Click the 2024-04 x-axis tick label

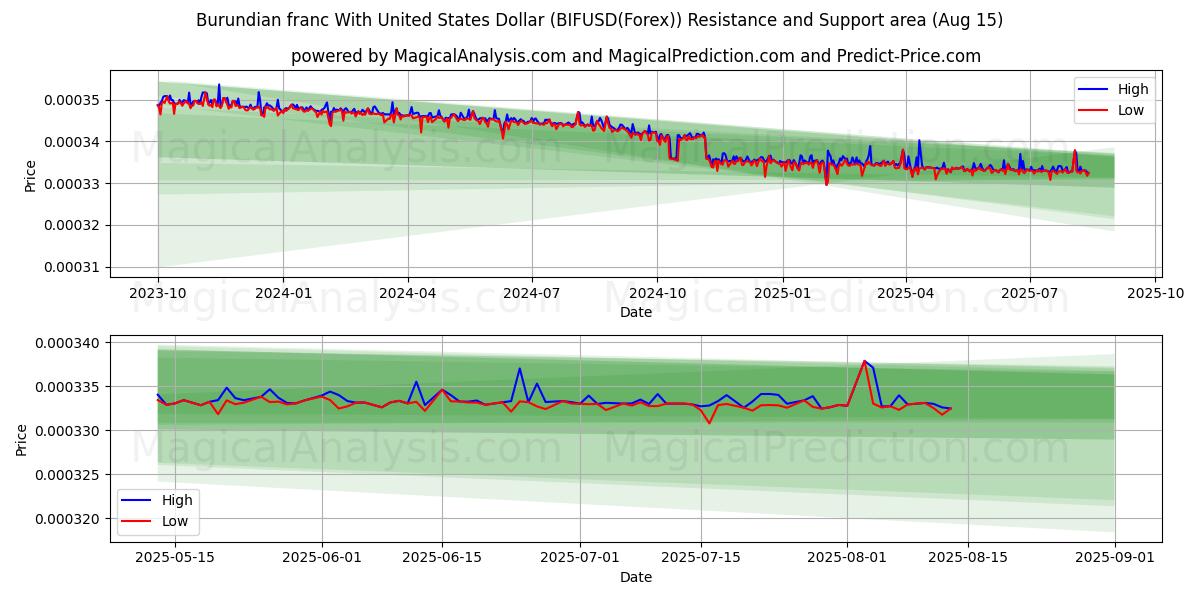click(x=407, y=294)
